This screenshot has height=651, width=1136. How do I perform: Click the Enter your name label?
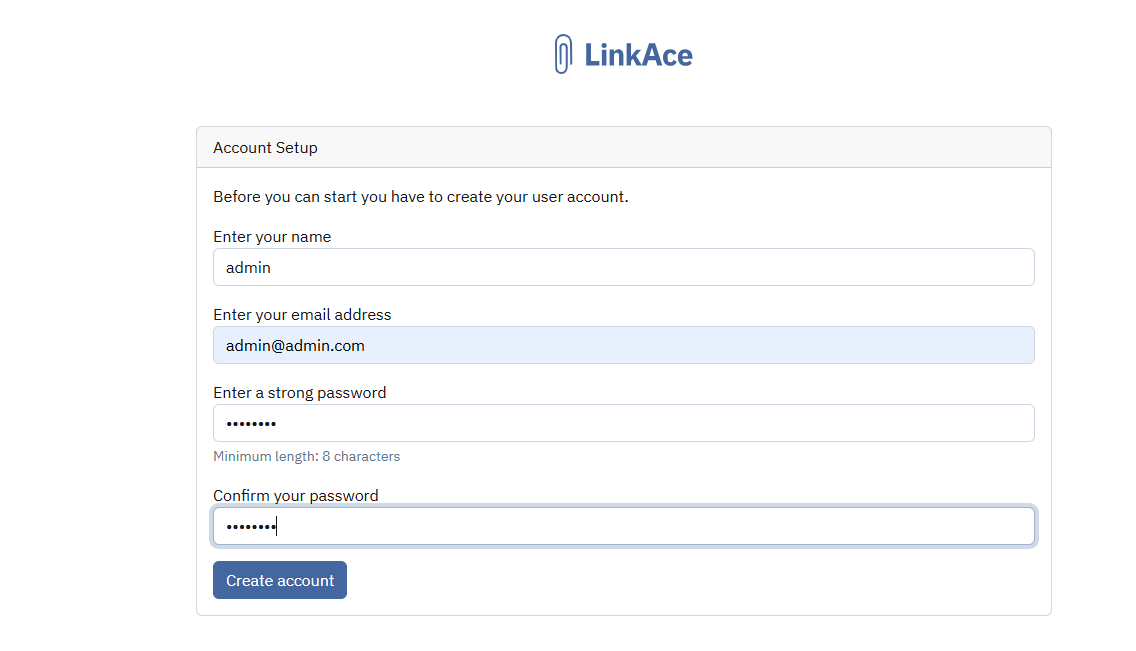[272, 237]
